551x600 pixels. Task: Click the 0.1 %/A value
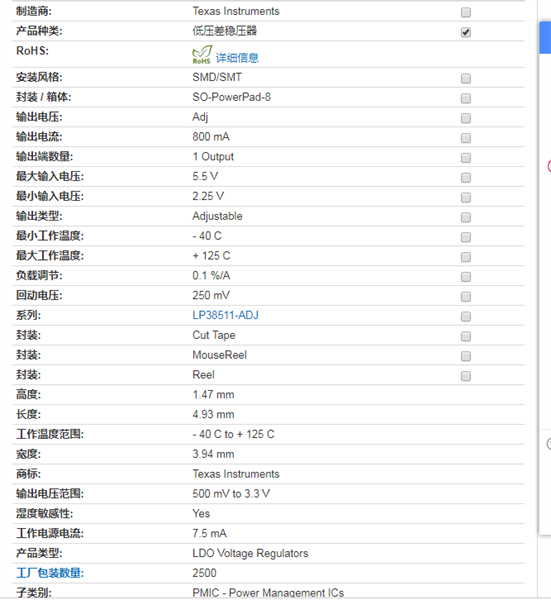tap(211, 276)
